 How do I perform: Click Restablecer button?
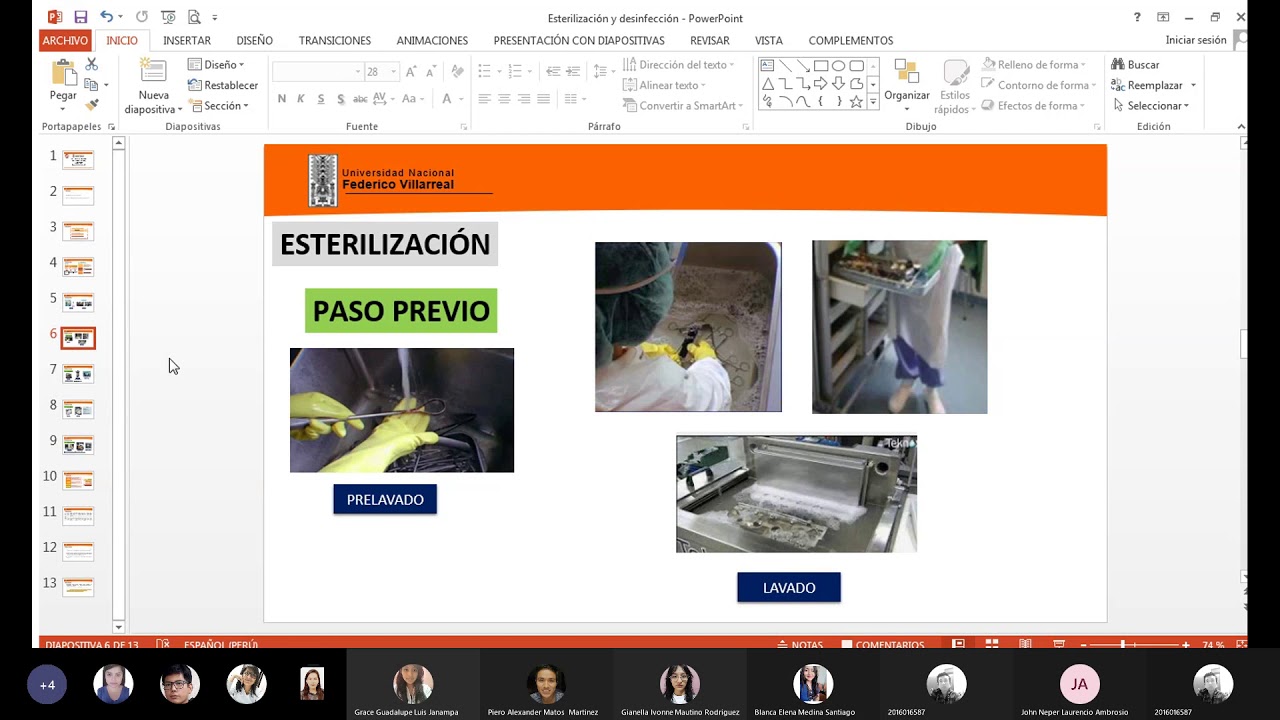click(x=223, y=86)
